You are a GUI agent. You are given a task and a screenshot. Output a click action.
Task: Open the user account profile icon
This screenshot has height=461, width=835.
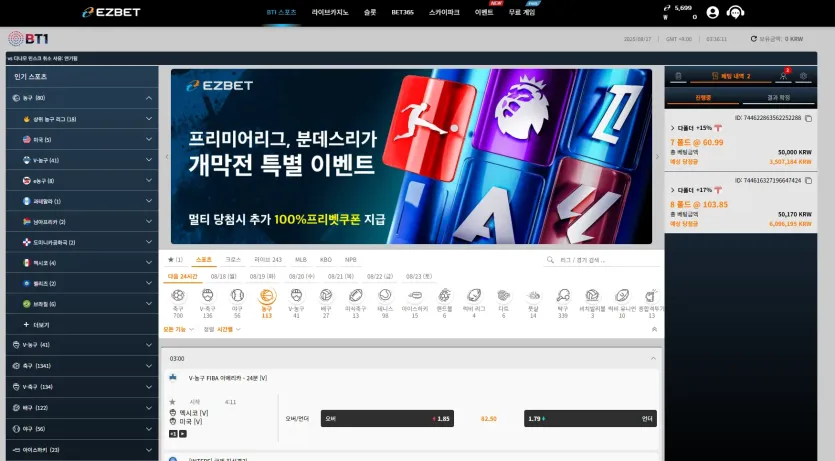tap(713, 13)
